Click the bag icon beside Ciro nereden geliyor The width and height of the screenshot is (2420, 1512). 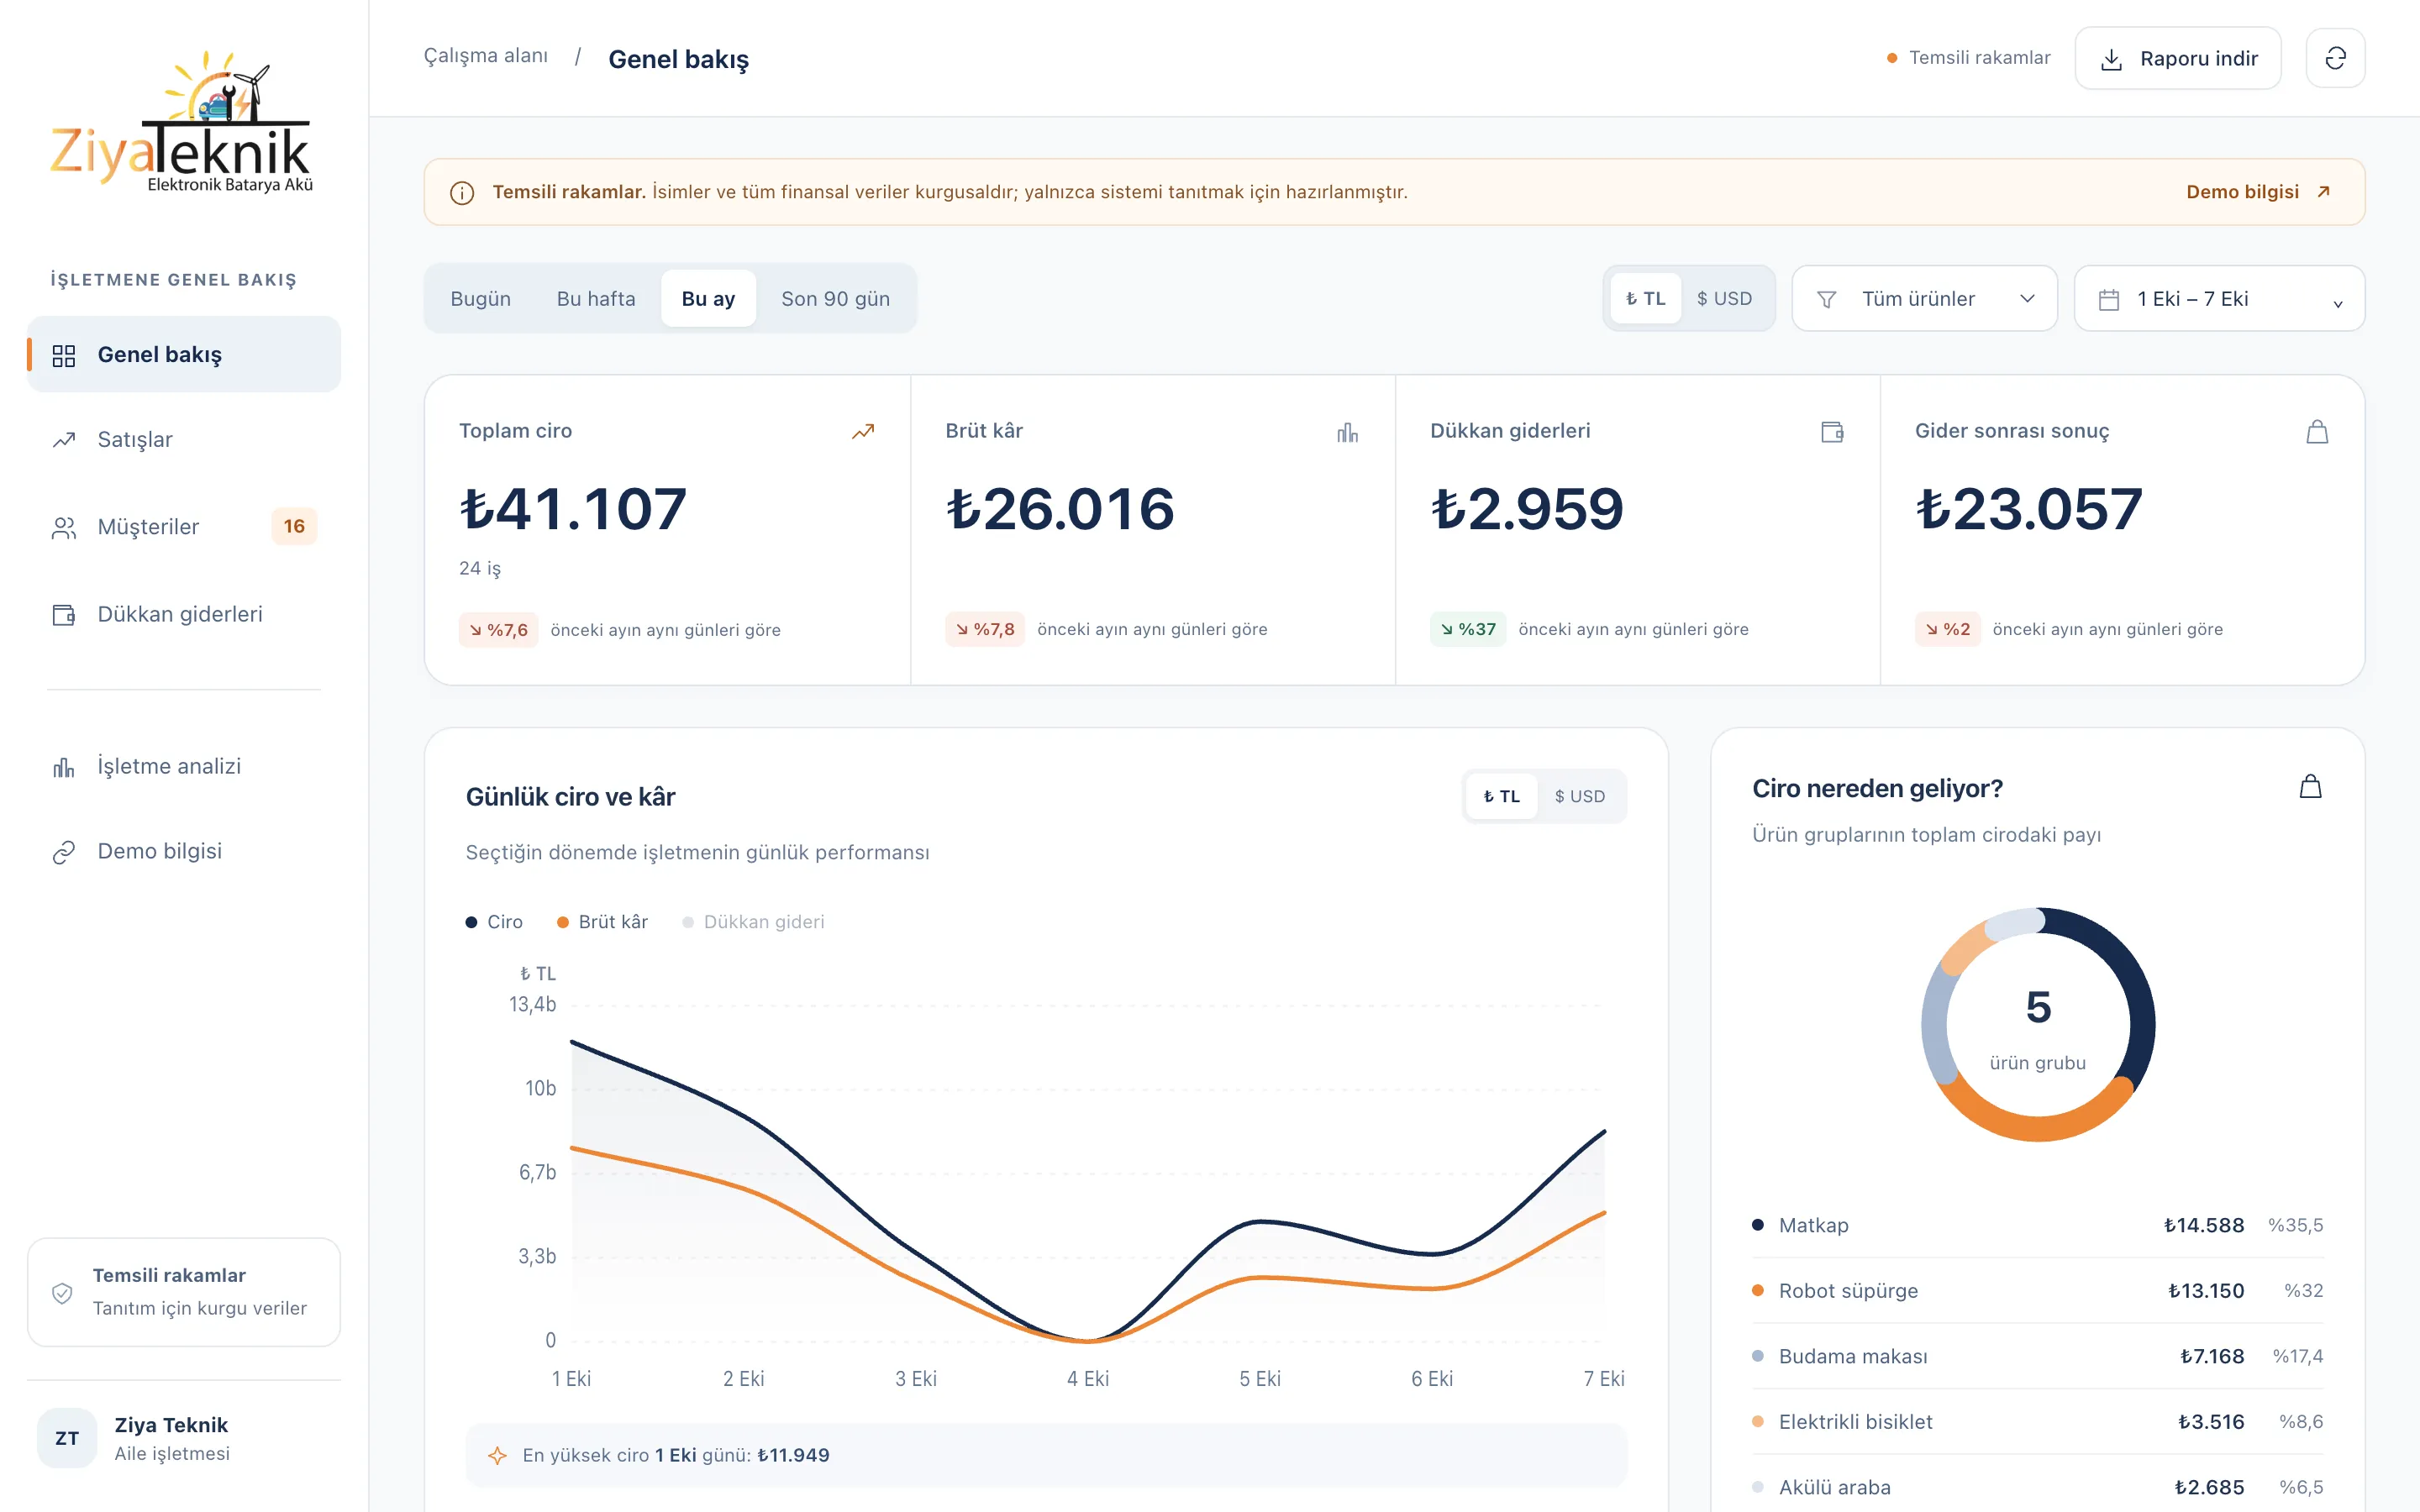pyautogui.click(x=2310, y=787)
